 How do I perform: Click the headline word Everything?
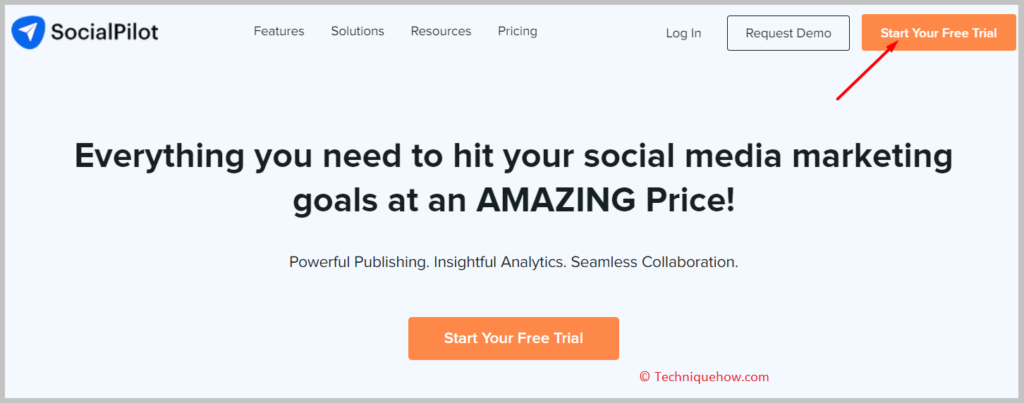(159, 158)
